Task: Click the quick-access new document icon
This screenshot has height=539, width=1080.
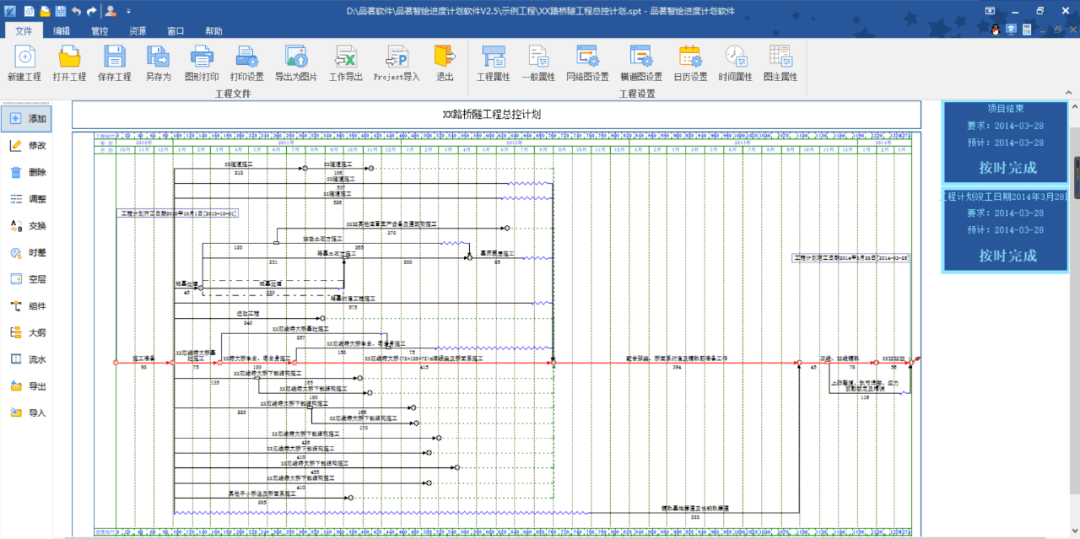Action: tap(30, 11)
